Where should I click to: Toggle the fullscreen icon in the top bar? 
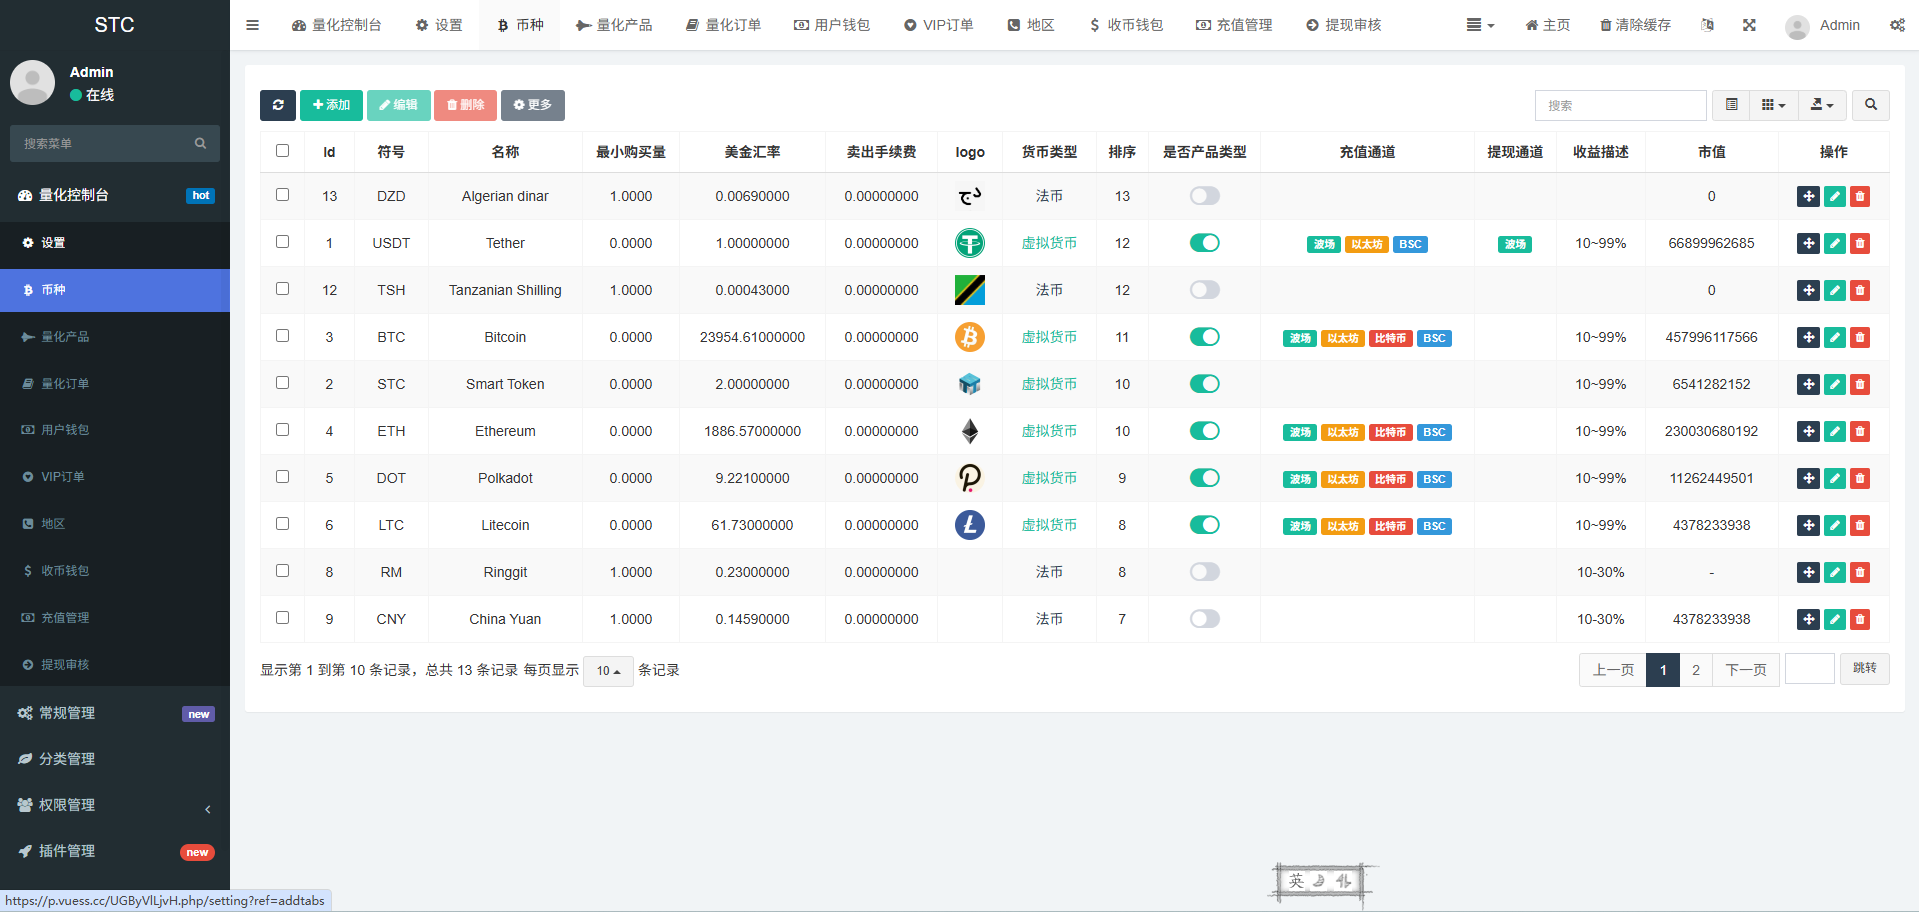[x=1749, y=25]
